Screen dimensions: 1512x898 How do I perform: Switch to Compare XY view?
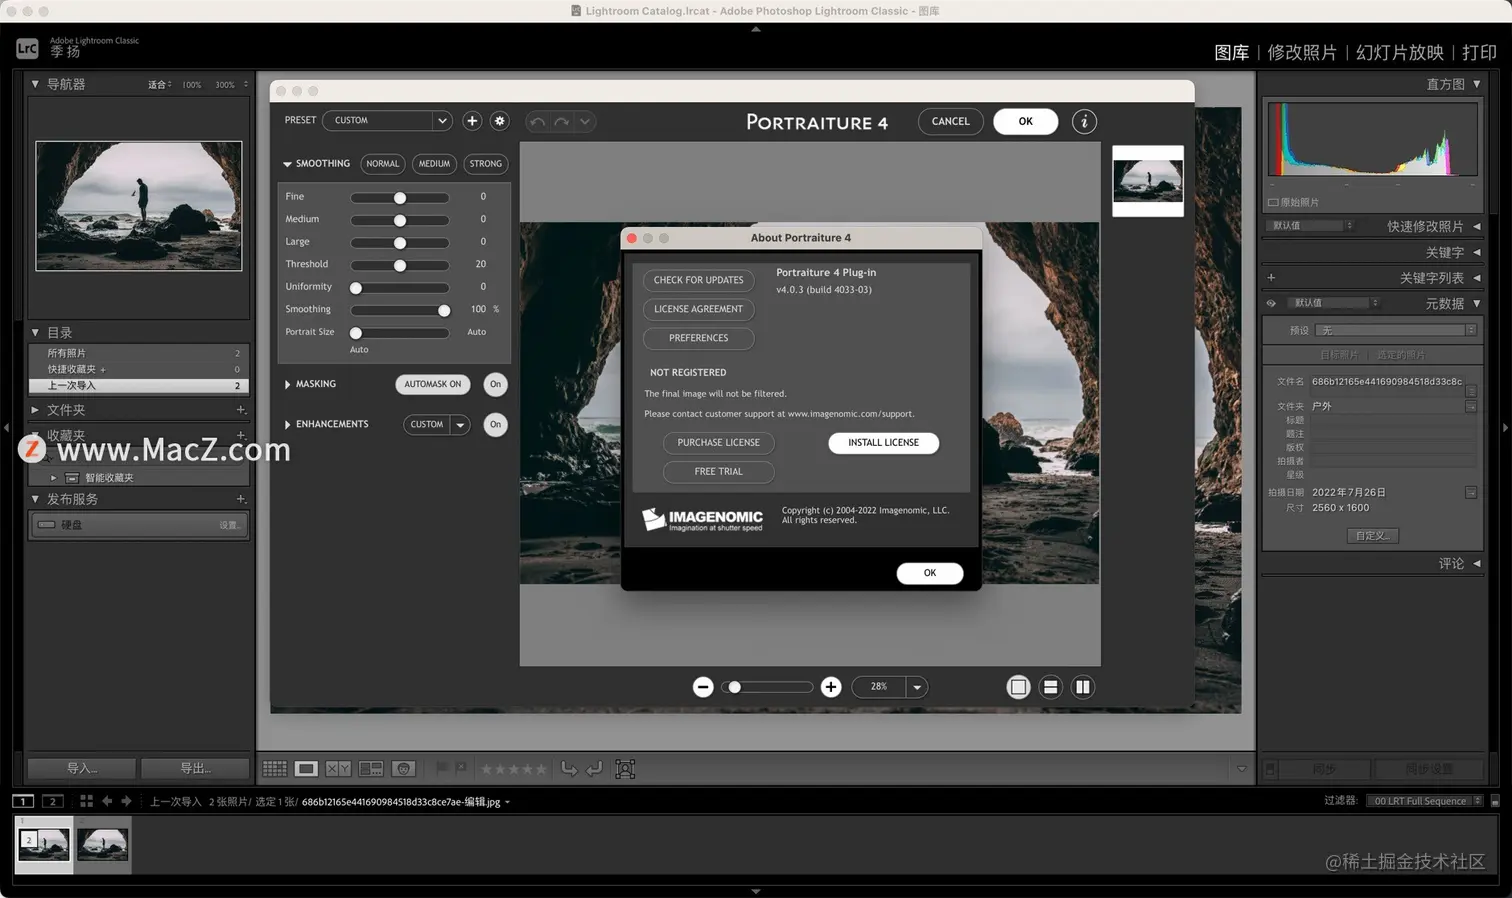pyautogui.click(x=338, y=769)
